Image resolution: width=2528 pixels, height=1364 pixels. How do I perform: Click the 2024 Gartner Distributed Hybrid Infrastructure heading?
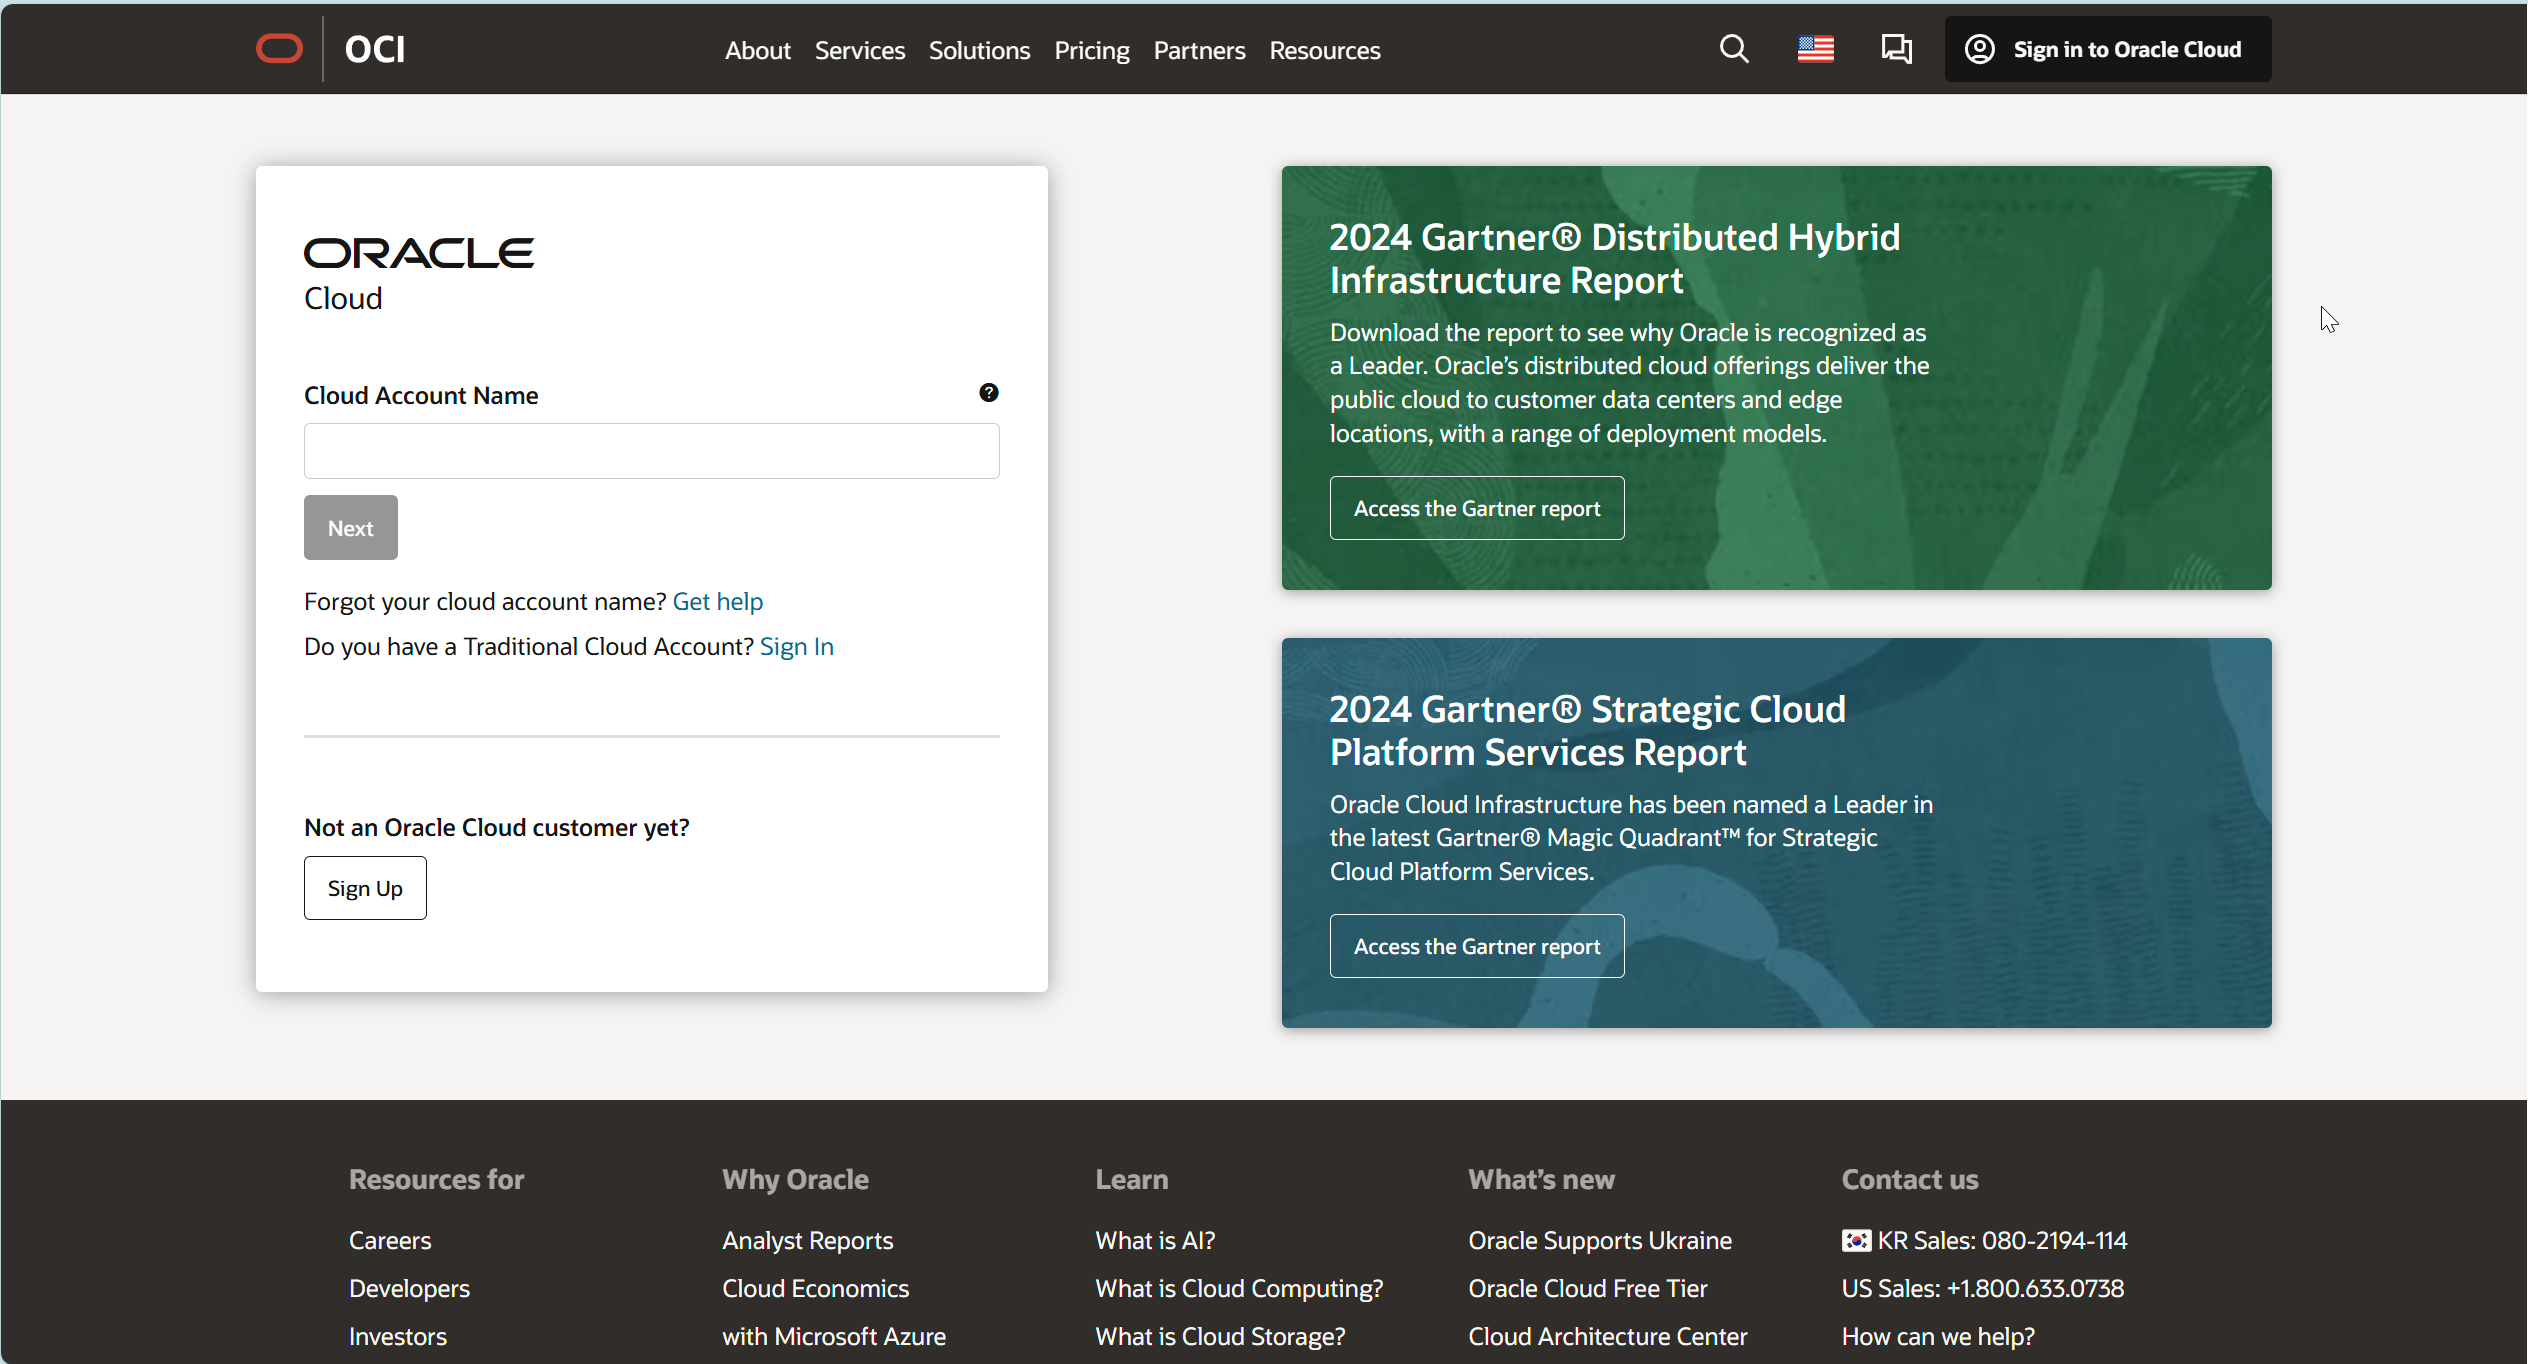(x=1615, y=258)
